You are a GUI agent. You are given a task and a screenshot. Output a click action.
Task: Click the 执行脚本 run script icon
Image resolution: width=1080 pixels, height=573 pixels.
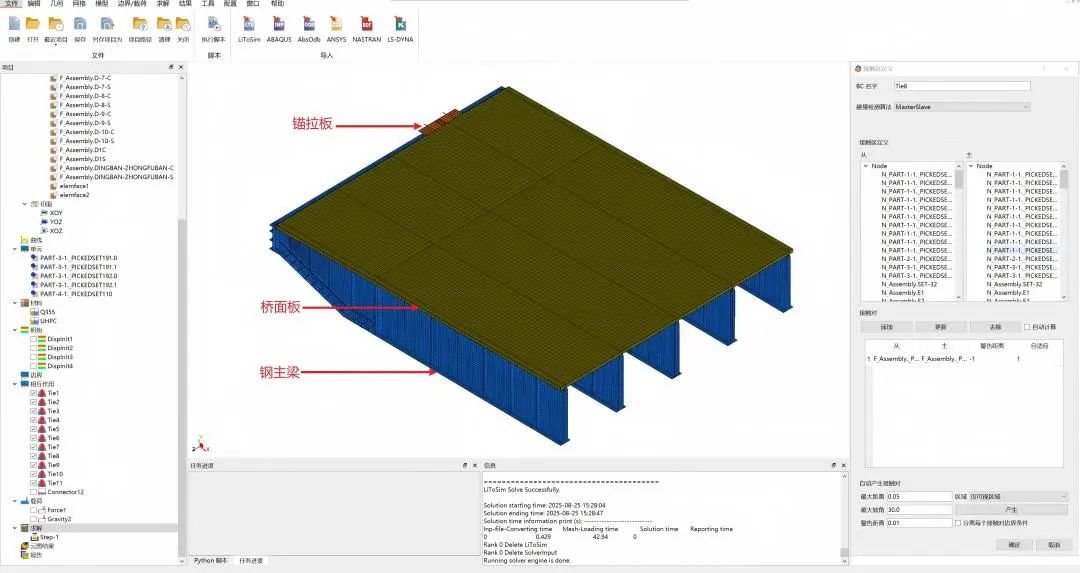pyautogui.click(x=214, y=24)
